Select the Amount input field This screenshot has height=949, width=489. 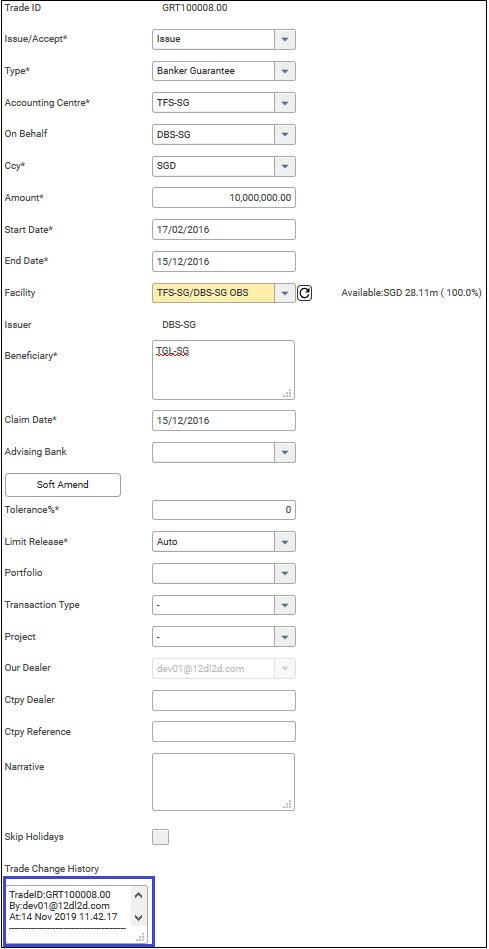[224, 198]
